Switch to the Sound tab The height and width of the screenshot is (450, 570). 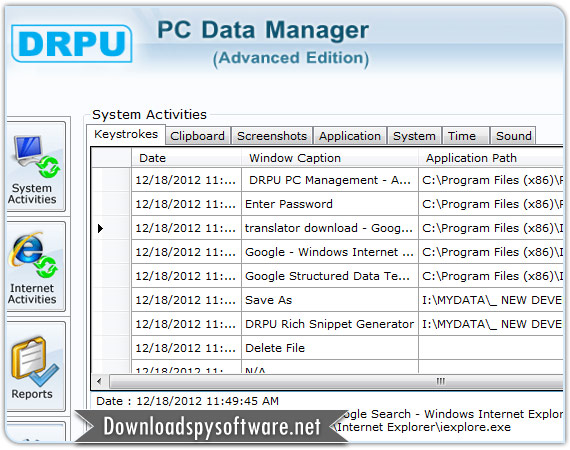(513, 136)
